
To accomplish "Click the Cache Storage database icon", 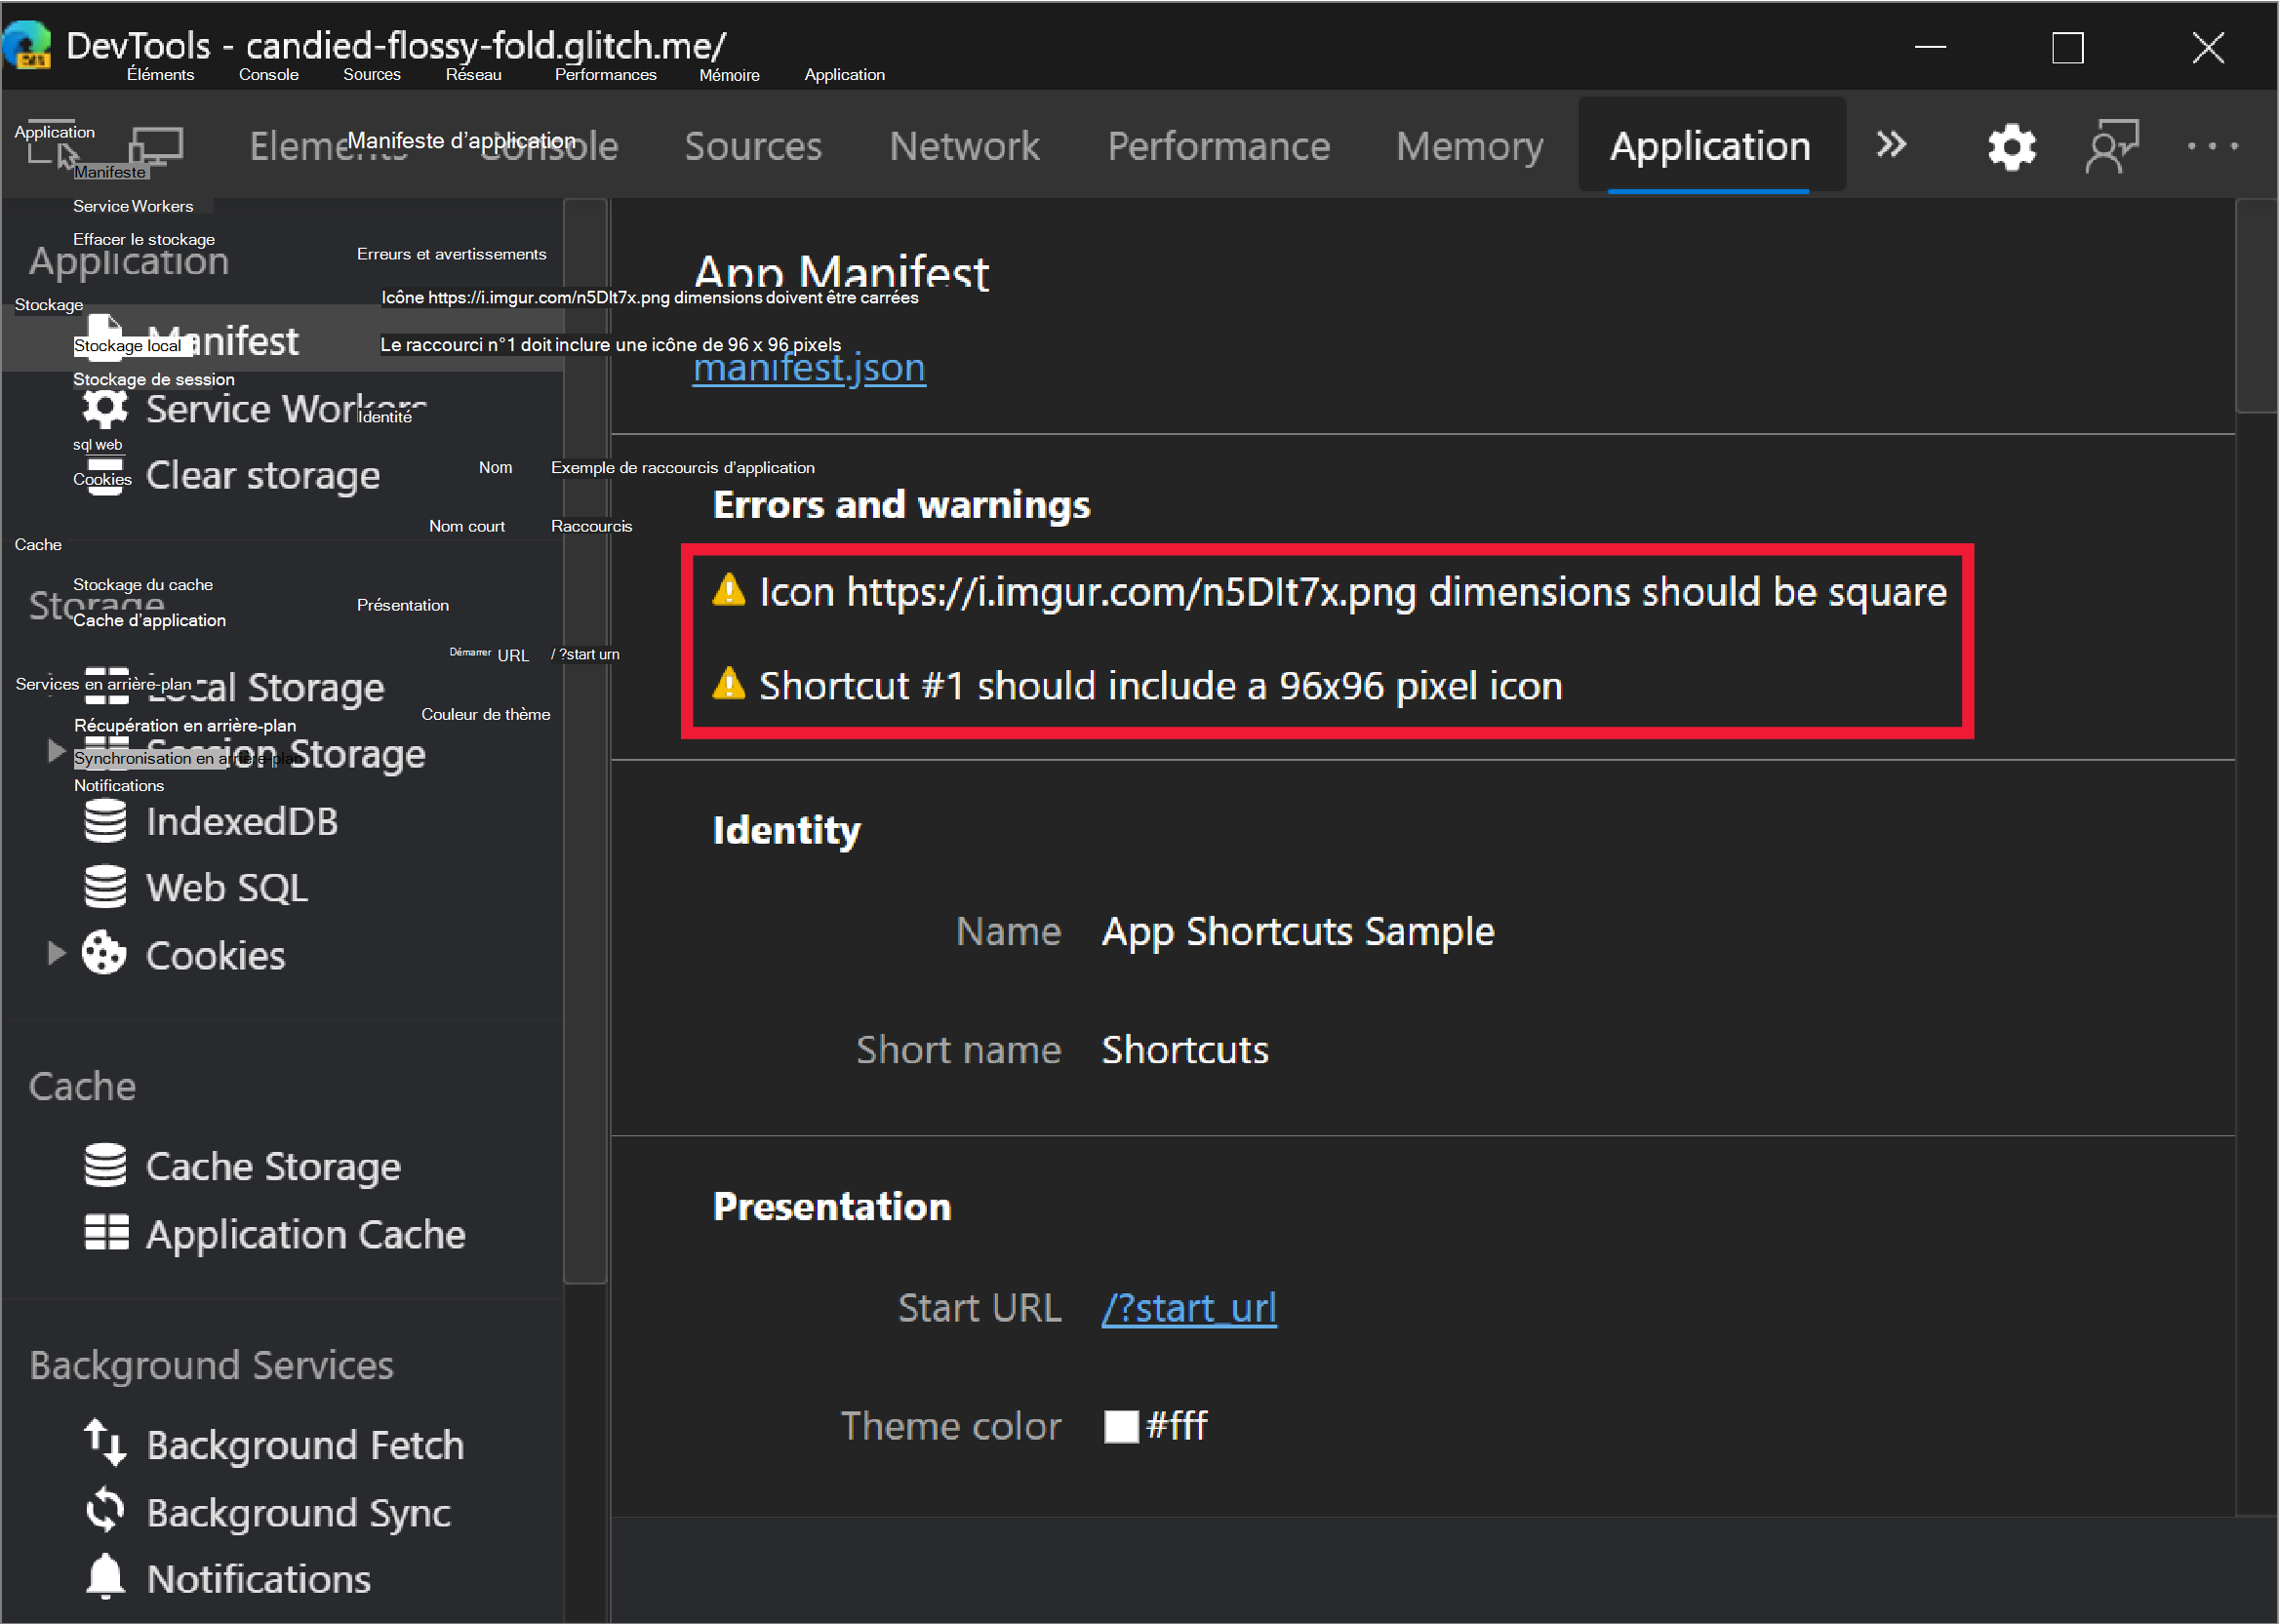I will pos(104,1165).
